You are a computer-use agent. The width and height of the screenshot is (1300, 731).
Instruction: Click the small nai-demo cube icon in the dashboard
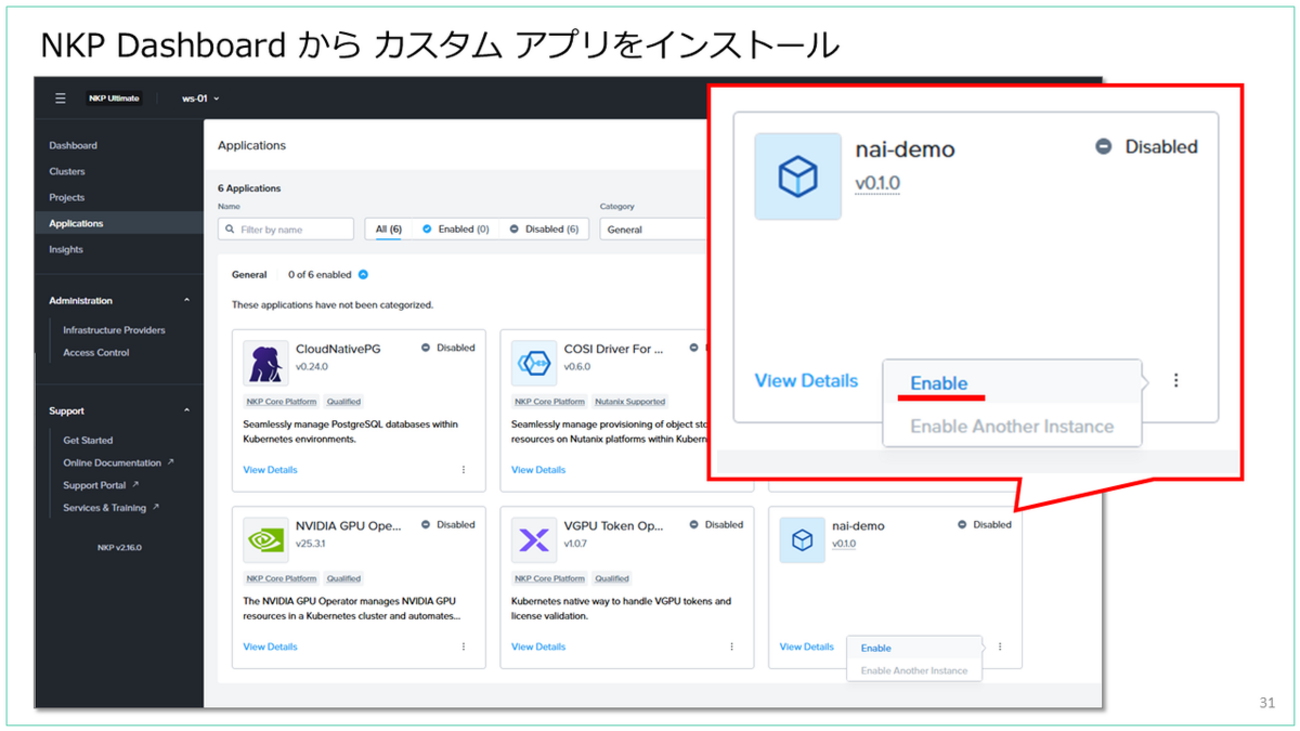pos(801,540)
